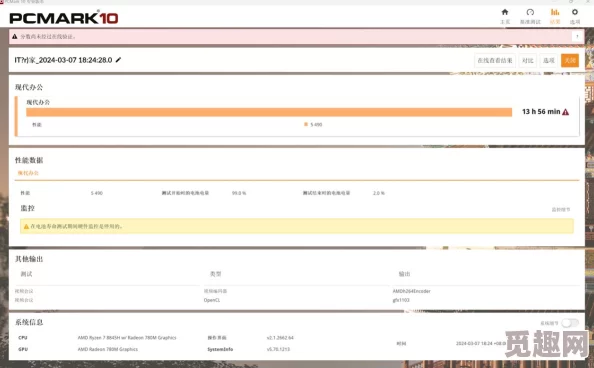Screen dimensions: 594x368
Task: Click the orange Close (关闭) button
Action: coord(570,61)
